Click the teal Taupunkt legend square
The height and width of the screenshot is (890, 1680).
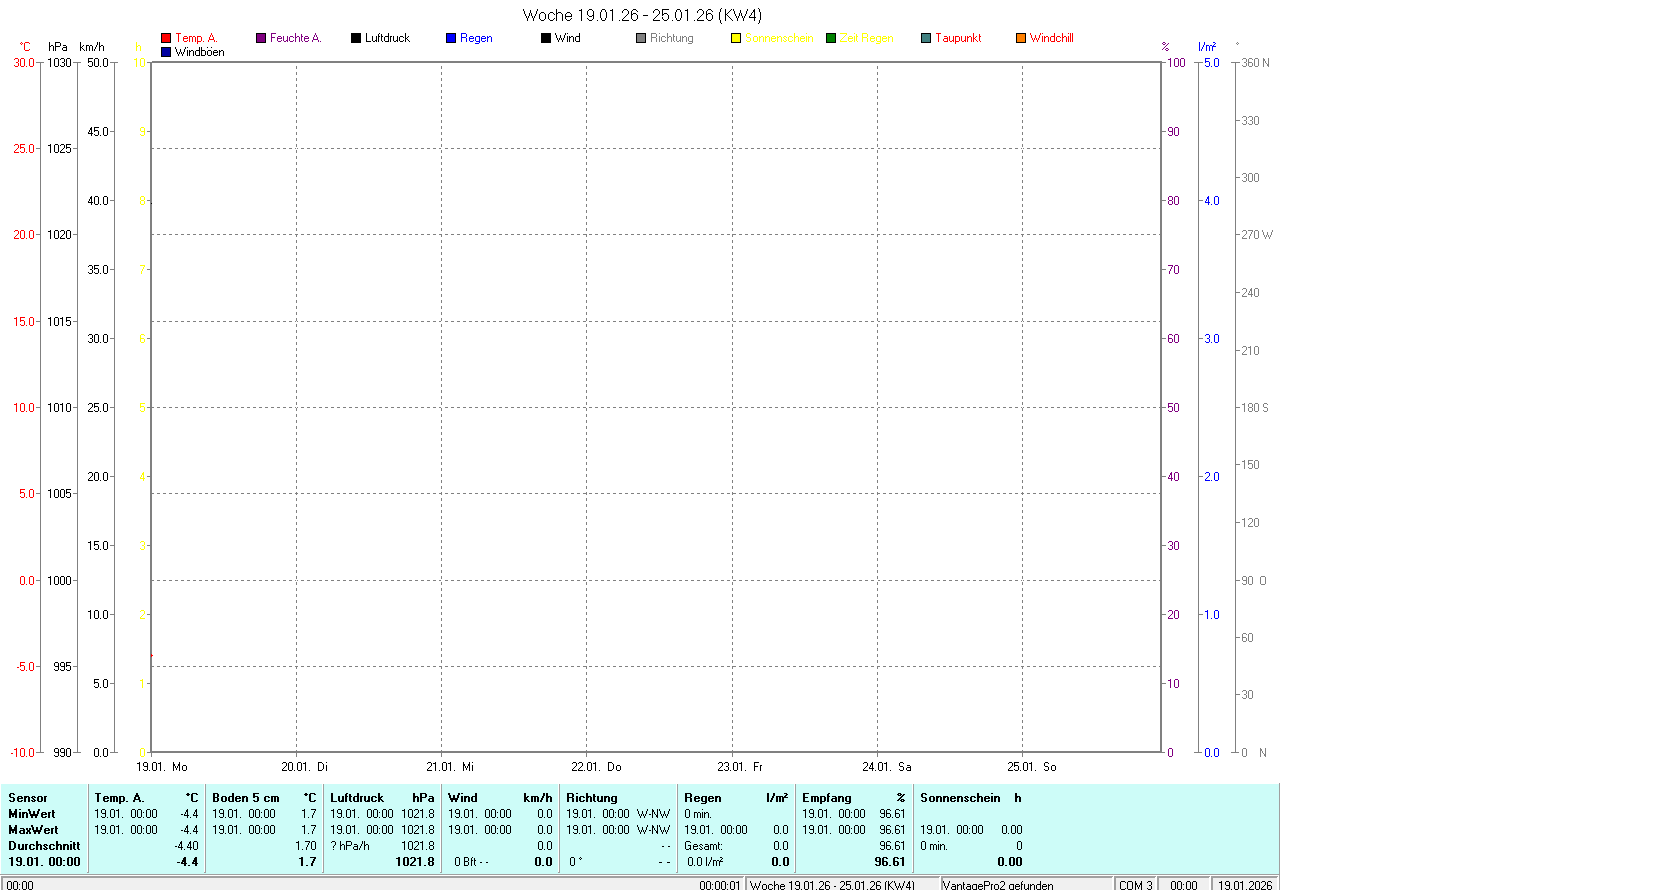926,38
